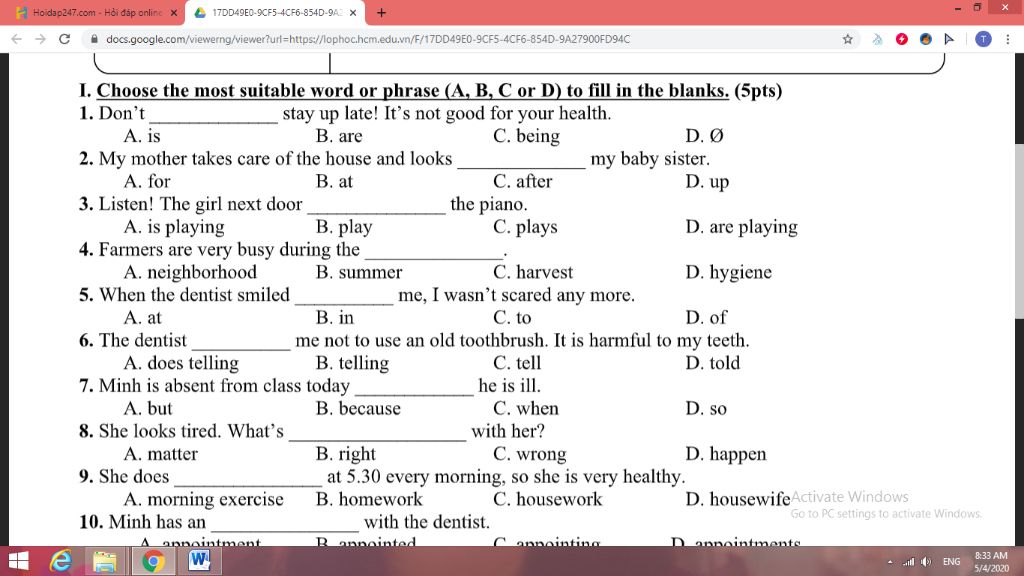Click answer 'B. homework' in question 9
Screen dimensions: 1024x576
coord(369,499)
